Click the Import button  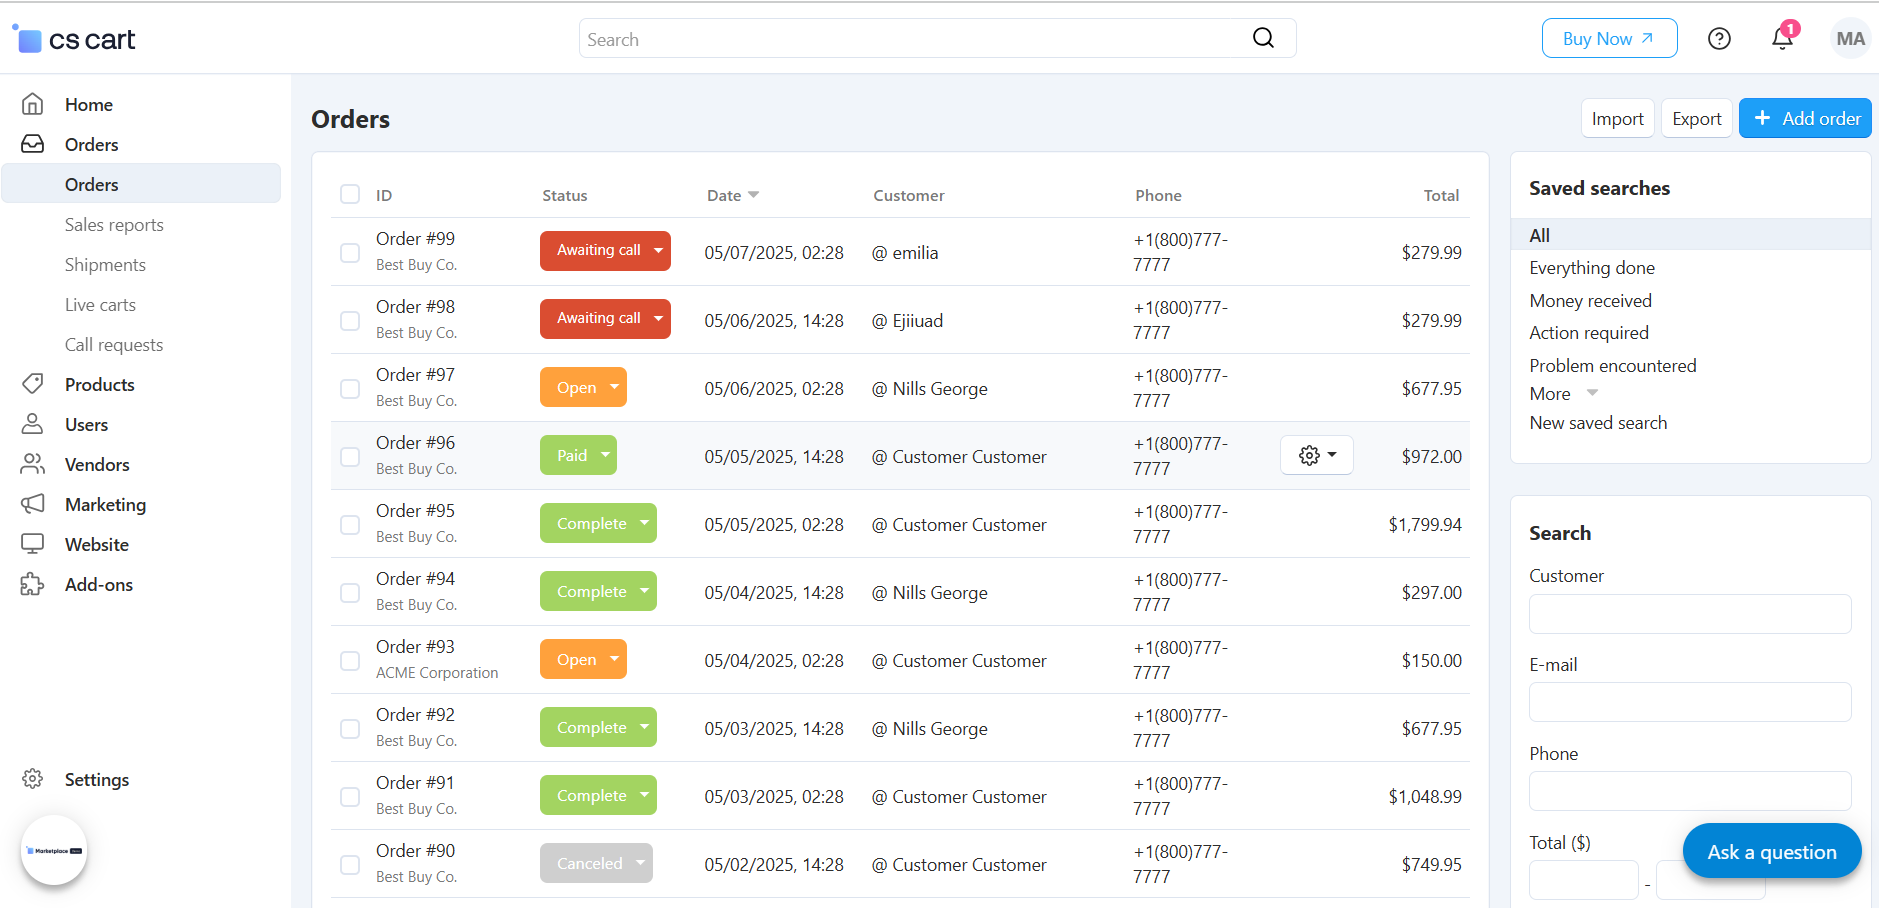click(1617, 119)
